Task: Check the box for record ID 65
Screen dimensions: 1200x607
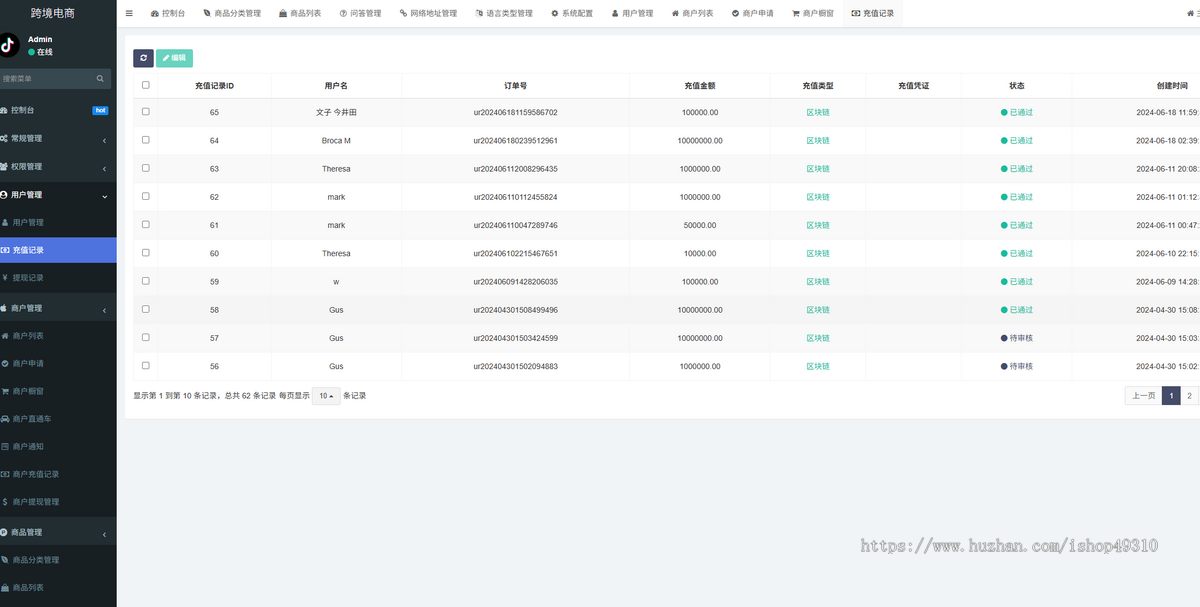Action: [x=145, y=112]
